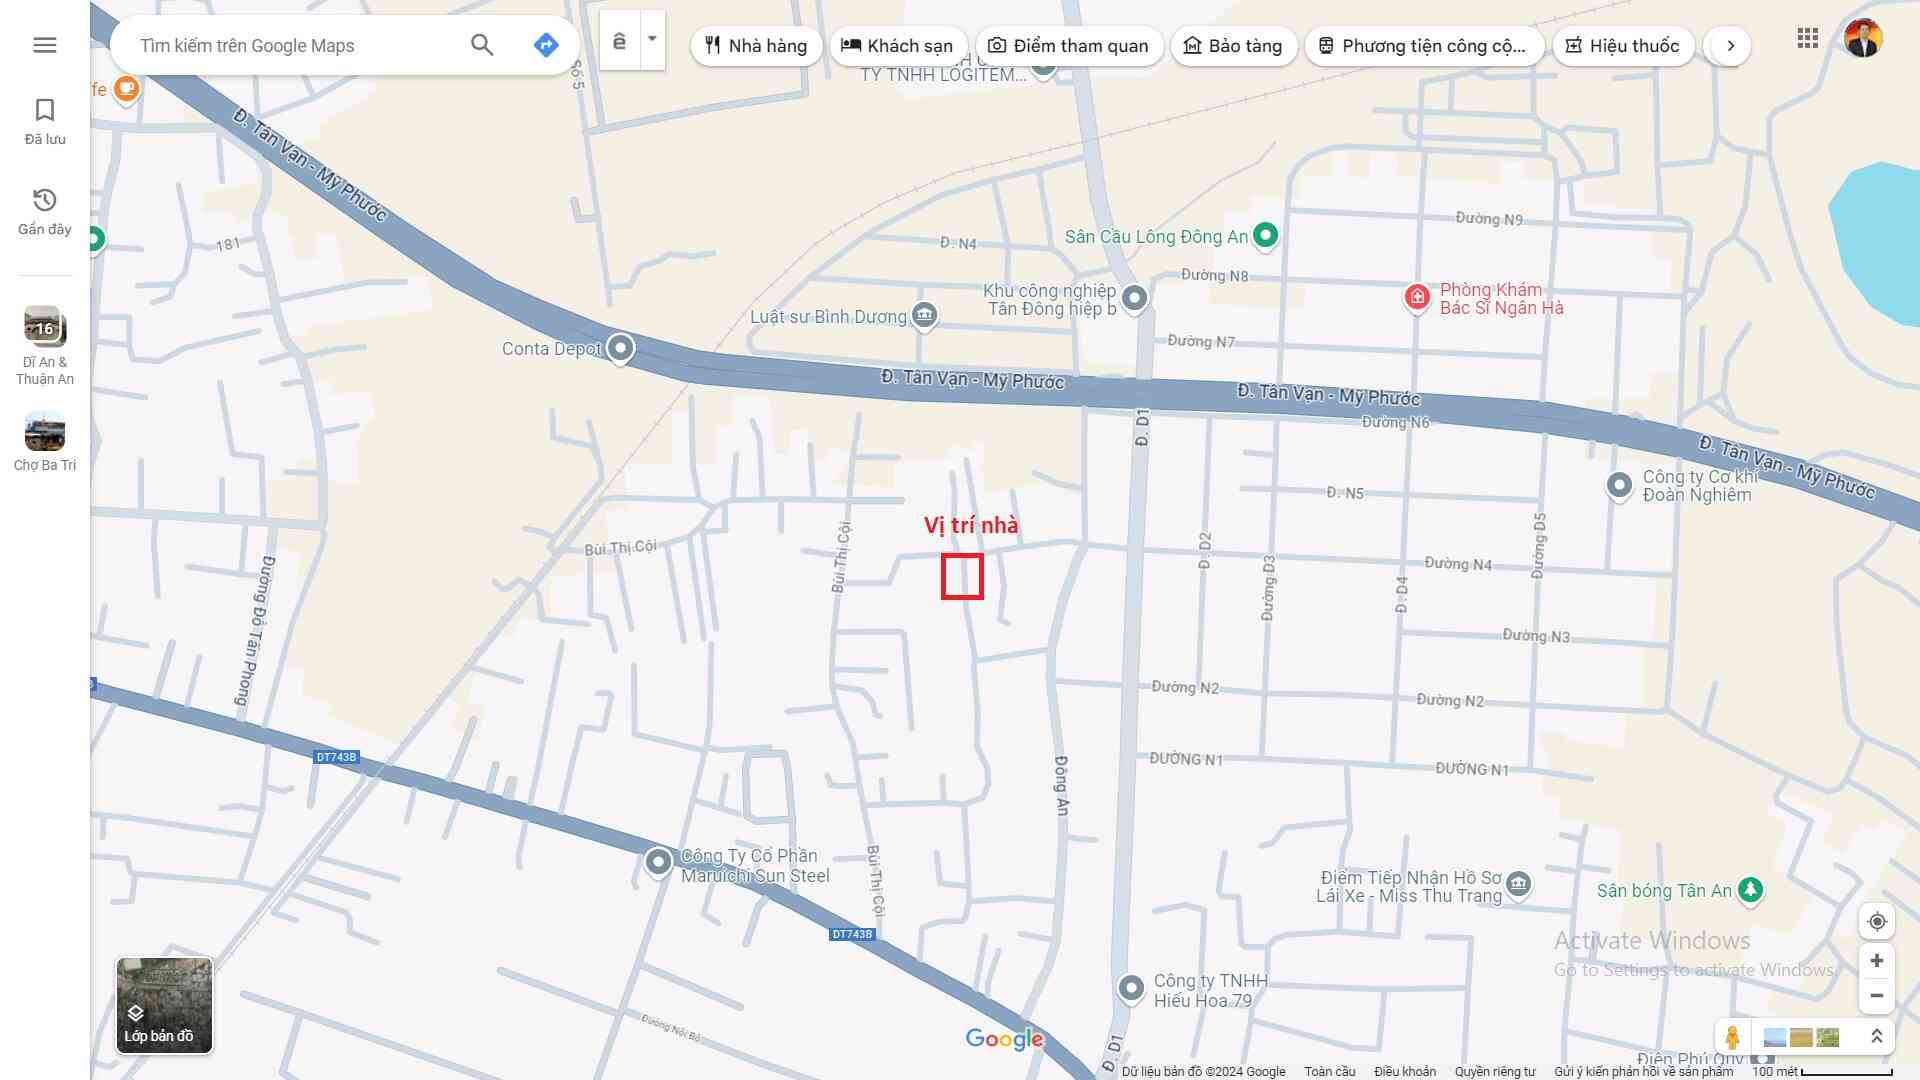Open the Điều khoản link
The width and height of the screenshot is (1920, 1080).
pos(1404,1071)
